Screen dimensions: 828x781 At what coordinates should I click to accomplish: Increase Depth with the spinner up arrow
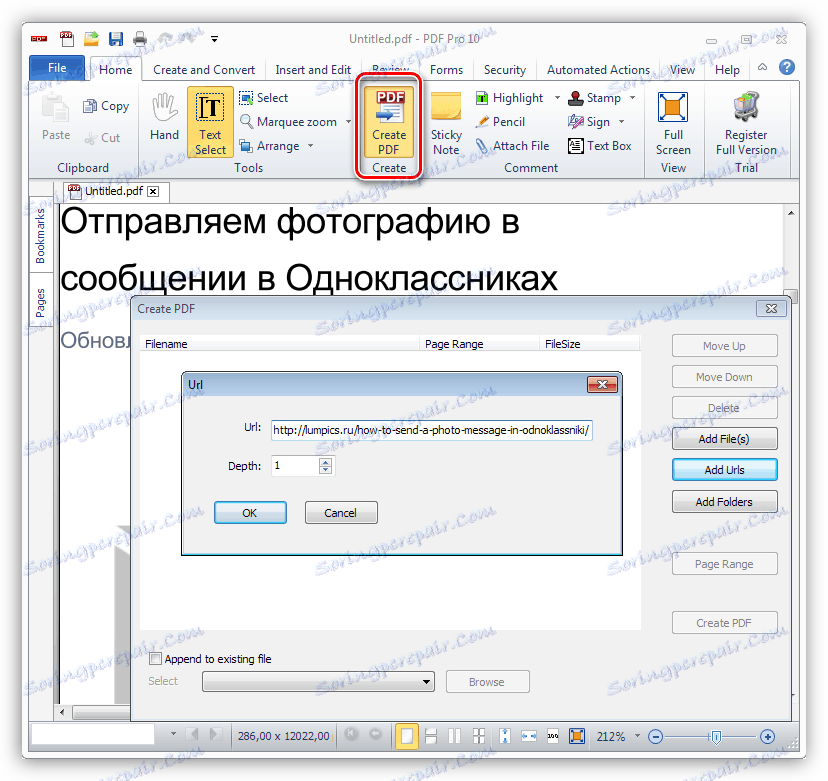click(325, 462)
